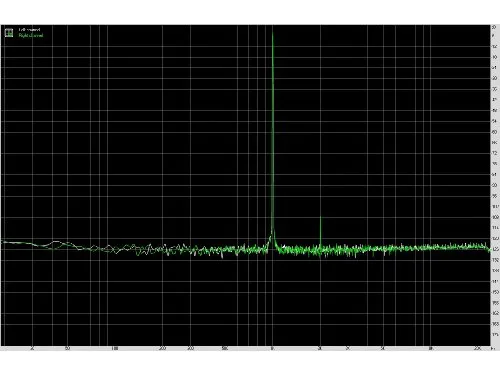Image resolution: width=500 pixels, height=375 pixels.
Task: Click the 100 frequency axis label
Action: tap(115, 349)
